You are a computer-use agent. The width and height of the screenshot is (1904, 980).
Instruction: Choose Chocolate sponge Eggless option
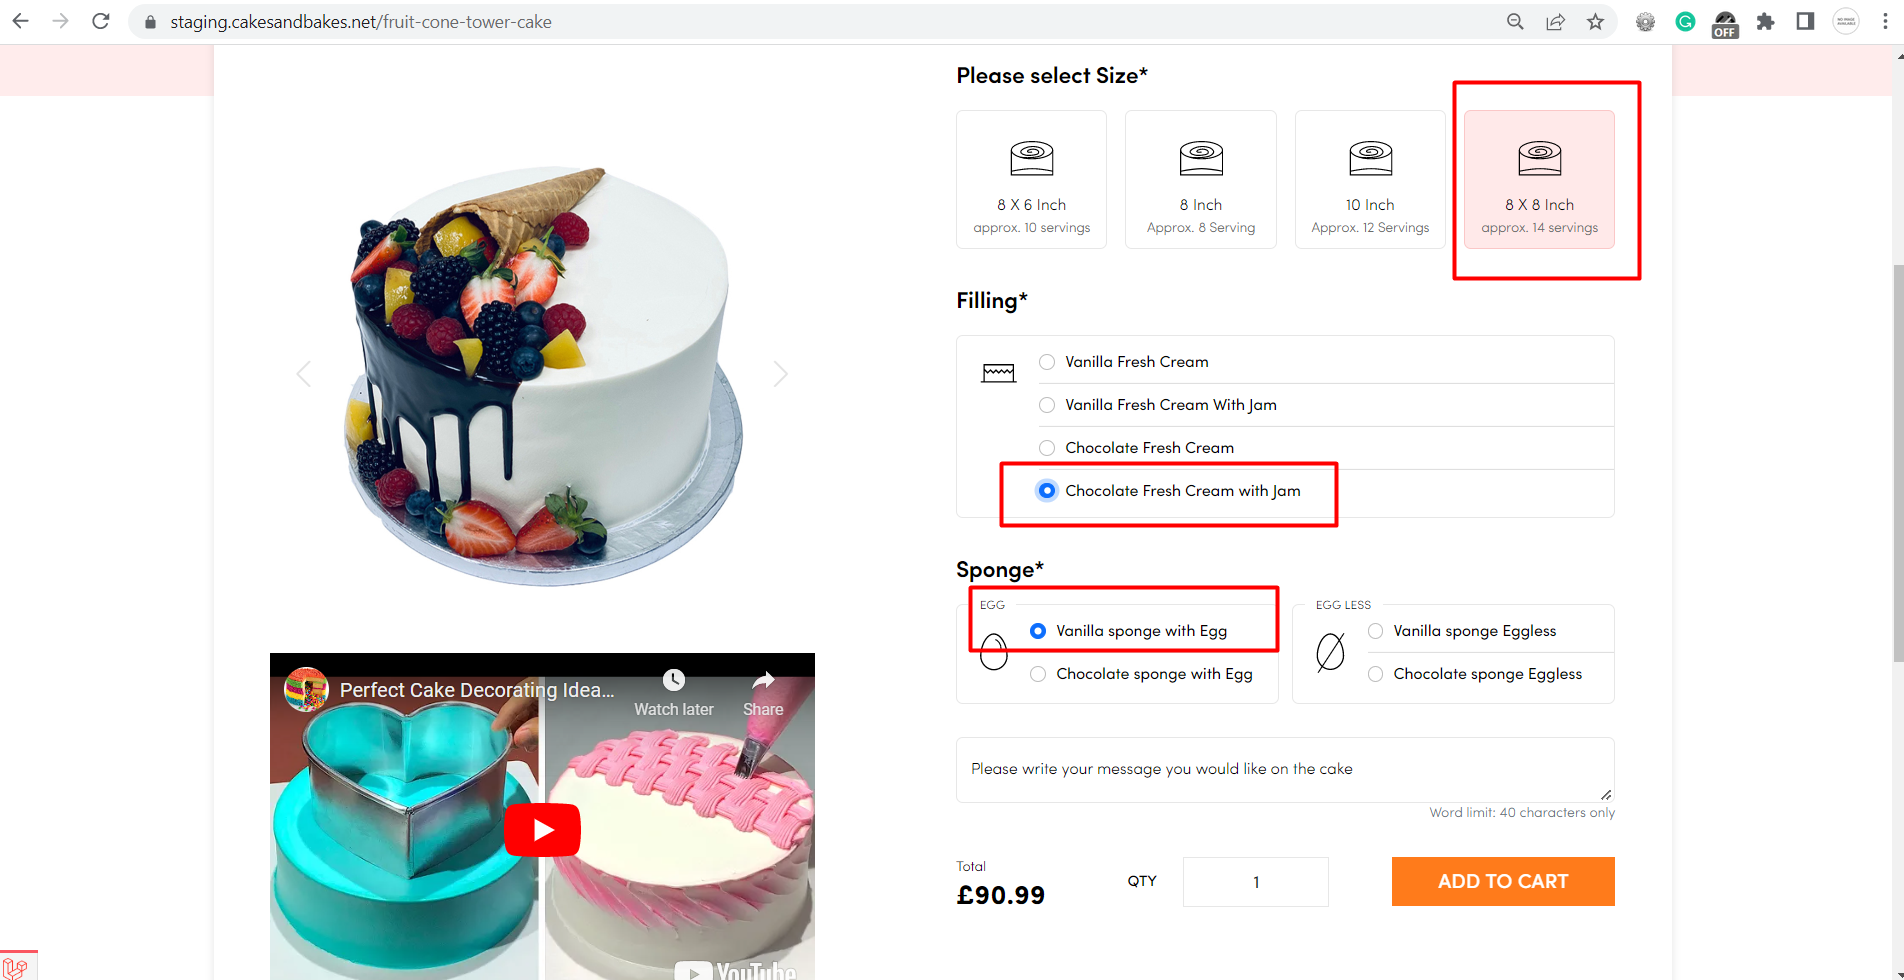coord(1376,674)
